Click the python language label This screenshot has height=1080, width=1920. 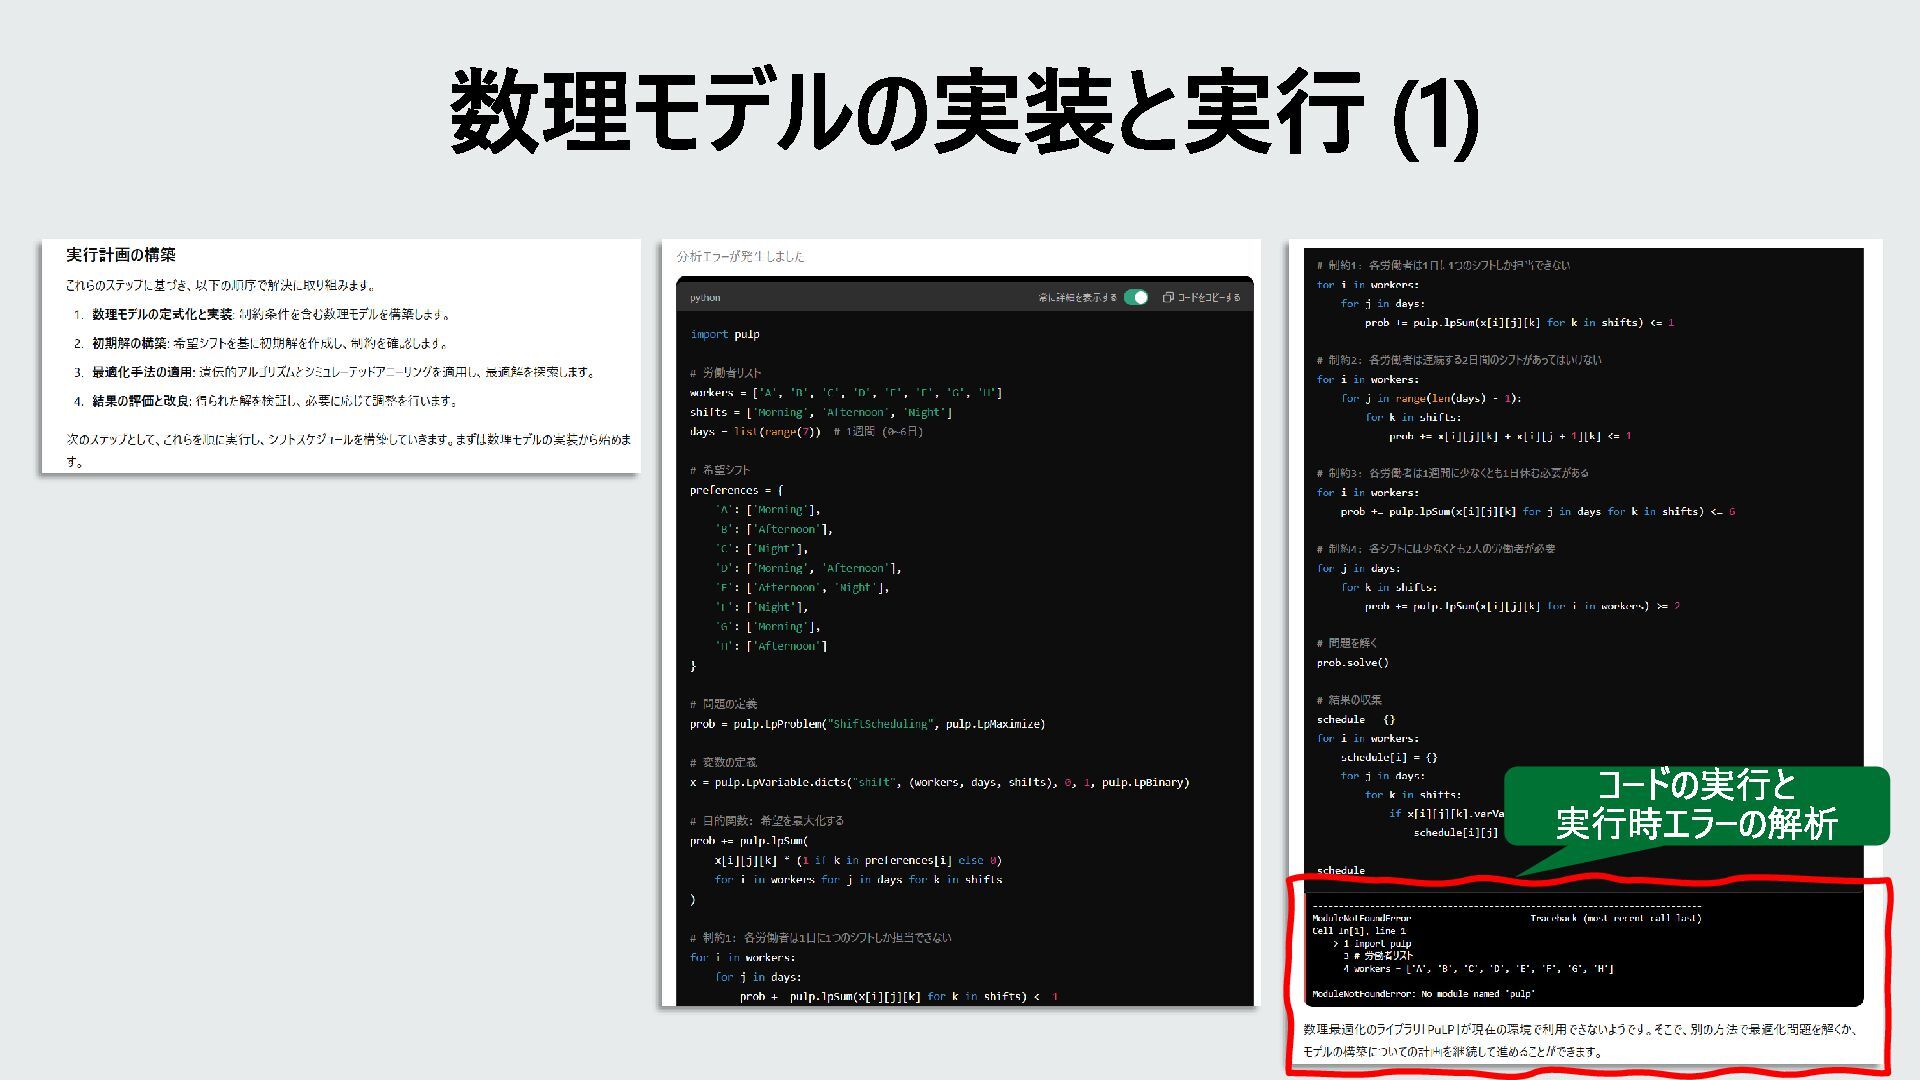tap(705, 298)
